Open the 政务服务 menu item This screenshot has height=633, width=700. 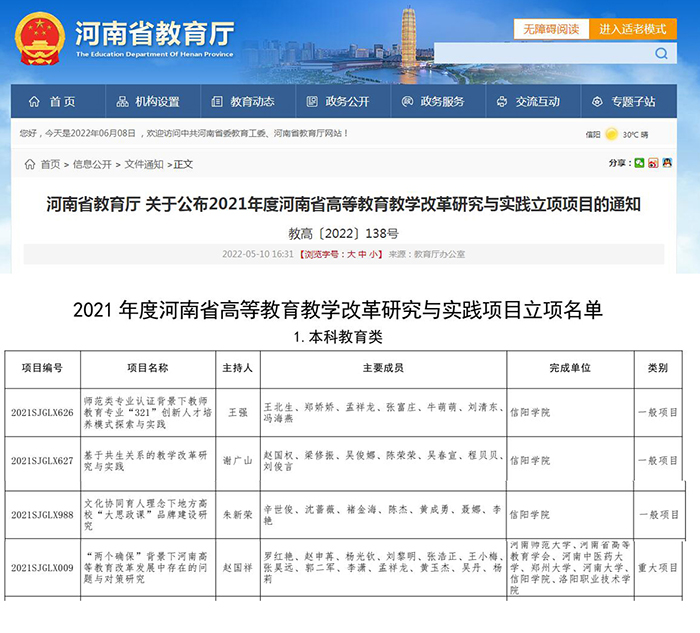point(433,102)
